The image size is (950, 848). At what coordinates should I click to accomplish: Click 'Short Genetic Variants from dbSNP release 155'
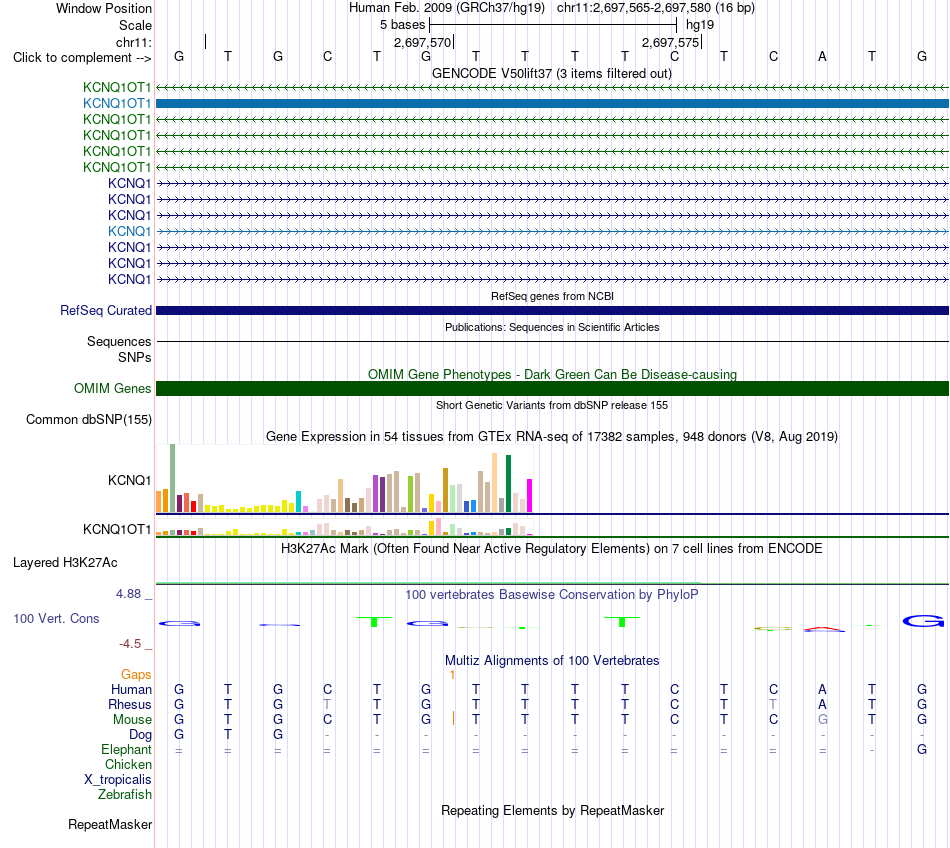[x=552, y=405]
